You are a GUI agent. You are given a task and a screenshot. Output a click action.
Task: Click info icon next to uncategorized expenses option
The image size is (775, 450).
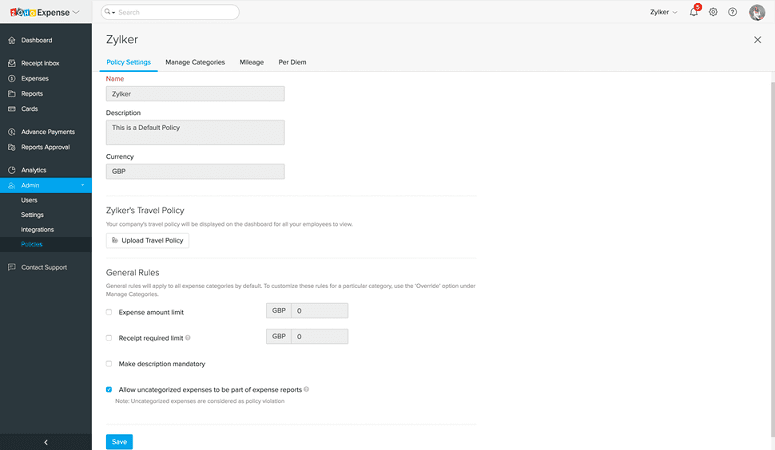pyautogui.click(x=306, y=389)
